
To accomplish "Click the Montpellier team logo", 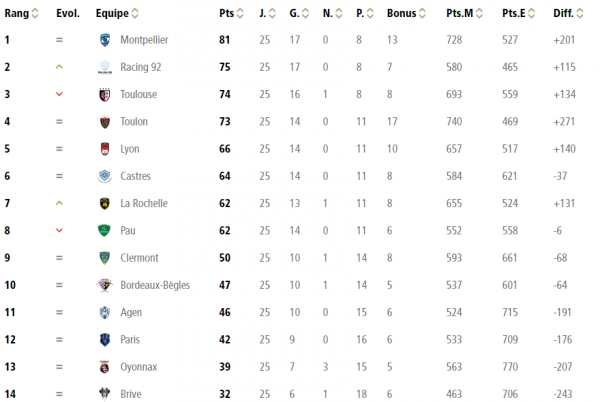I will pos(104,40).
